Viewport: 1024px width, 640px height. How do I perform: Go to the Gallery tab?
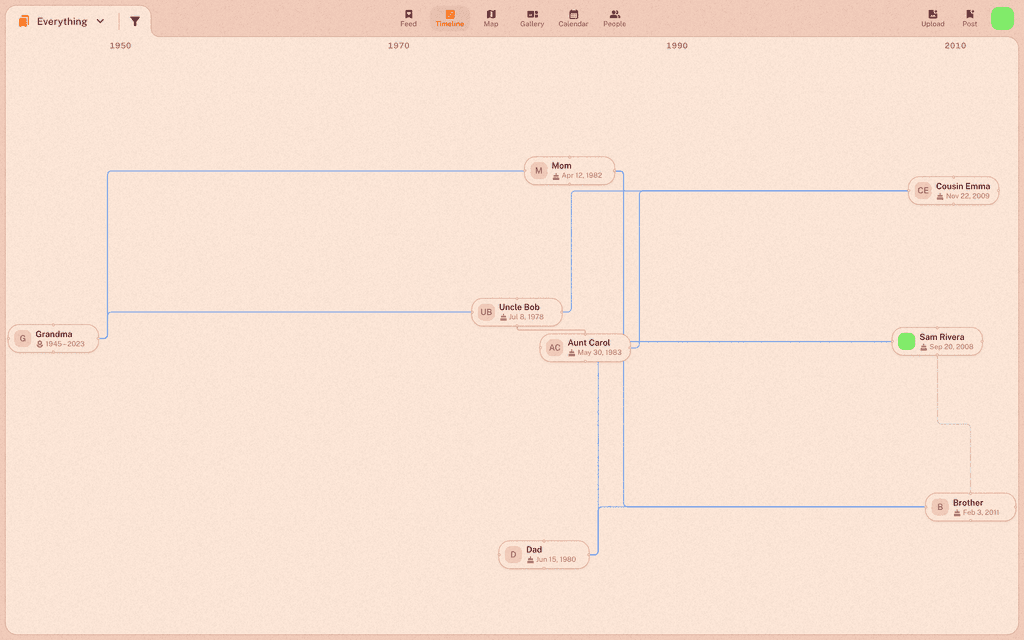[532, 18]
